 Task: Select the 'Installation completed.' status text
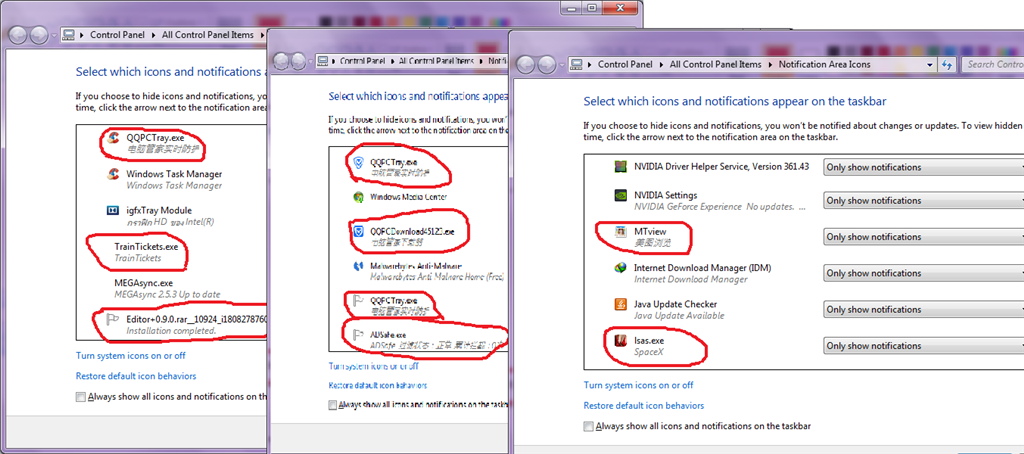tap(171, 331)
